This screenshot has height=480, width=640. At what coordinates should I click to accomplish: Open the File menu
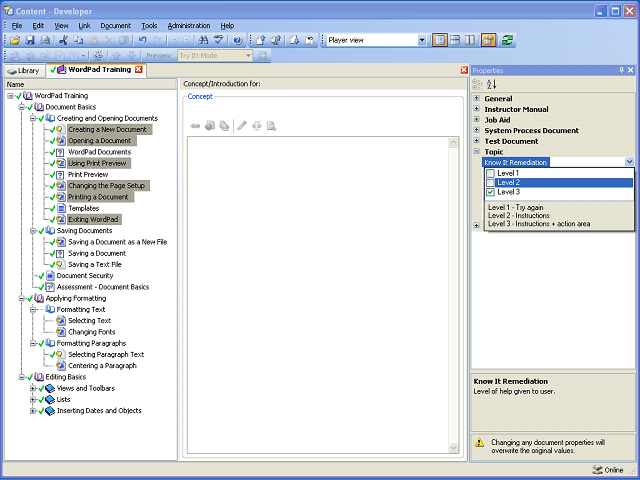click(x=17, y=26)
